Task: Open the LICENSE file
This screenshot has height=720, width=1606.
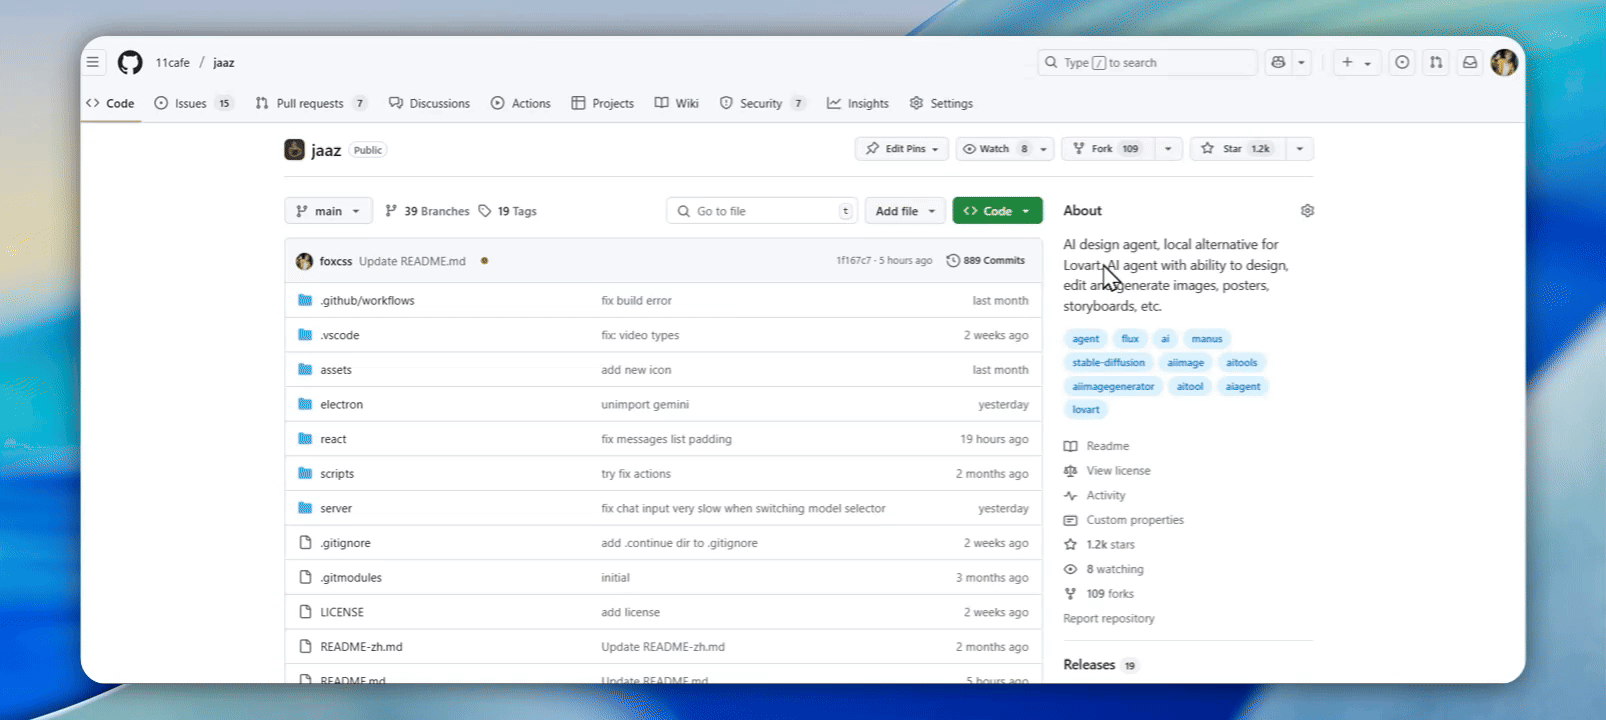Action: (342, 612)
